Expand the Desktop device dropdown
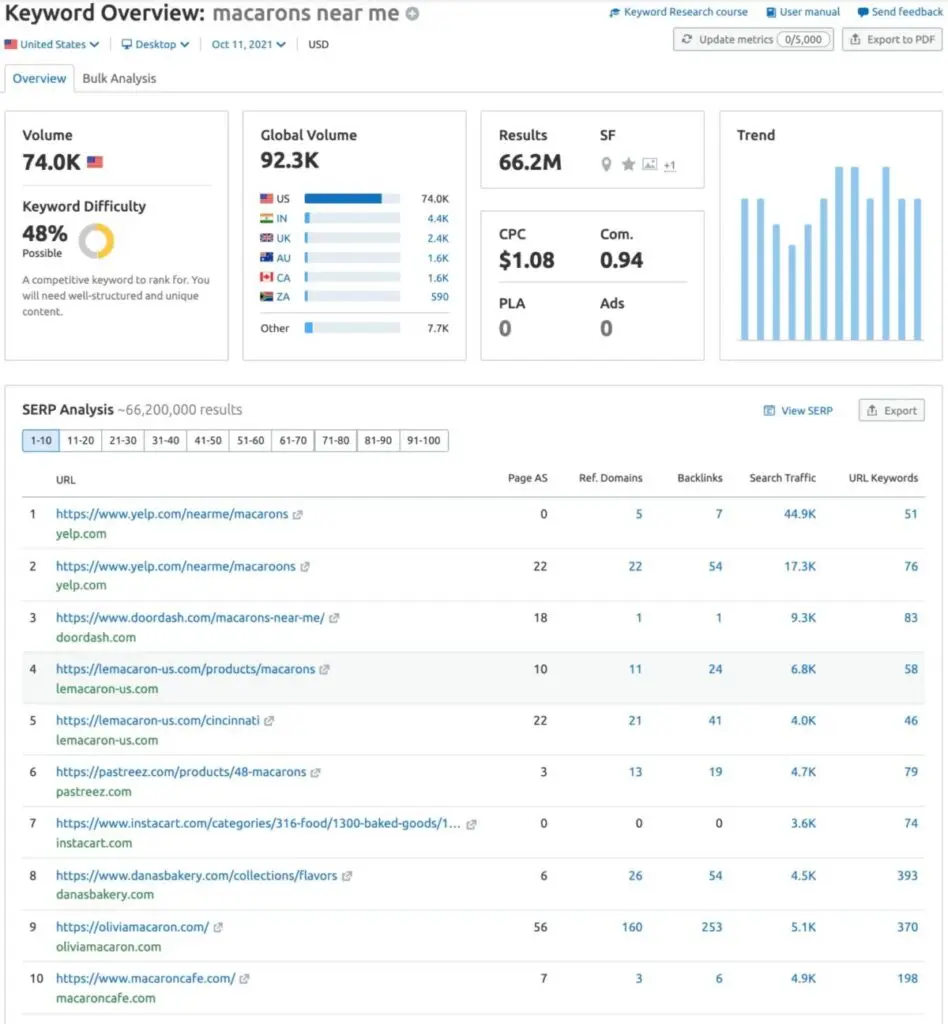 (x=155, y=45)
